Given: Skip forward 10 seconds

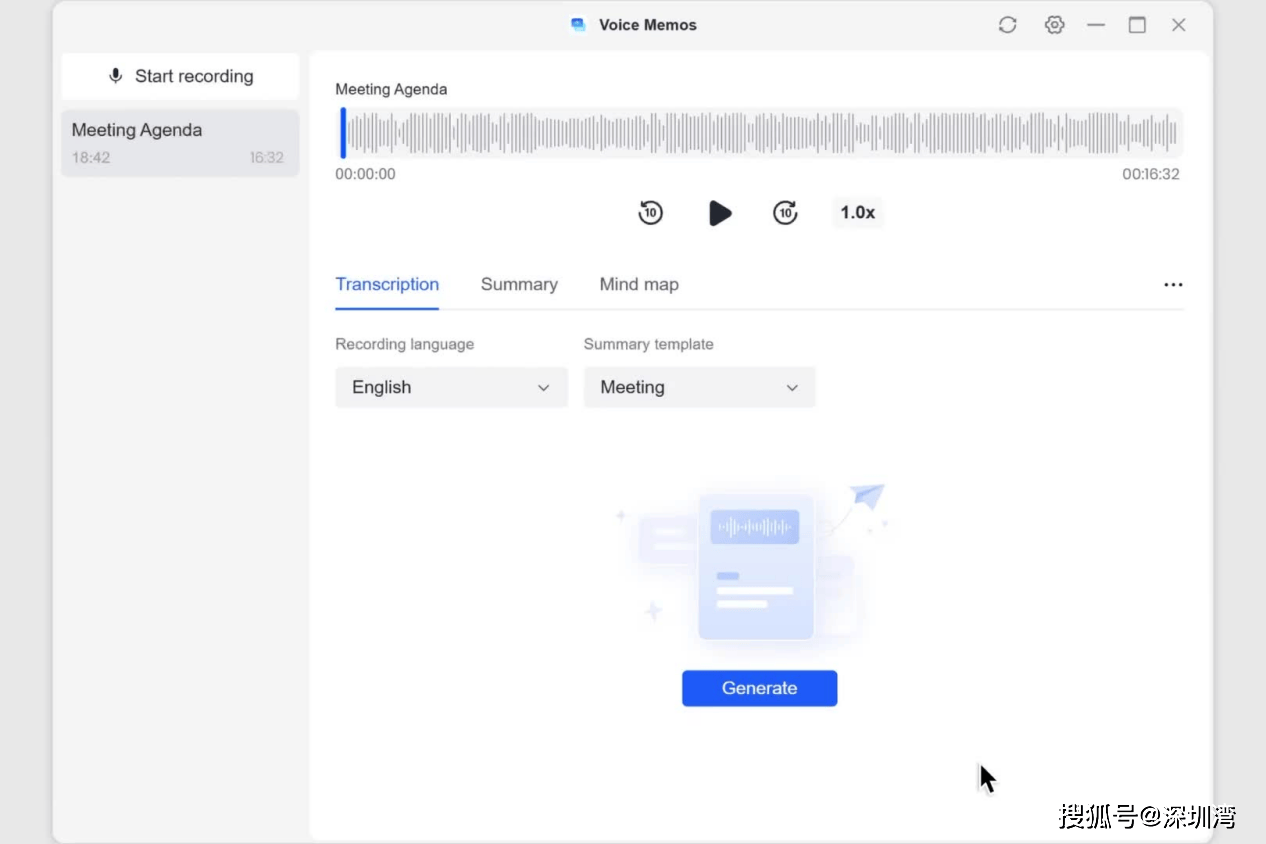Looking at the screenshot, I should coord(785,213).
